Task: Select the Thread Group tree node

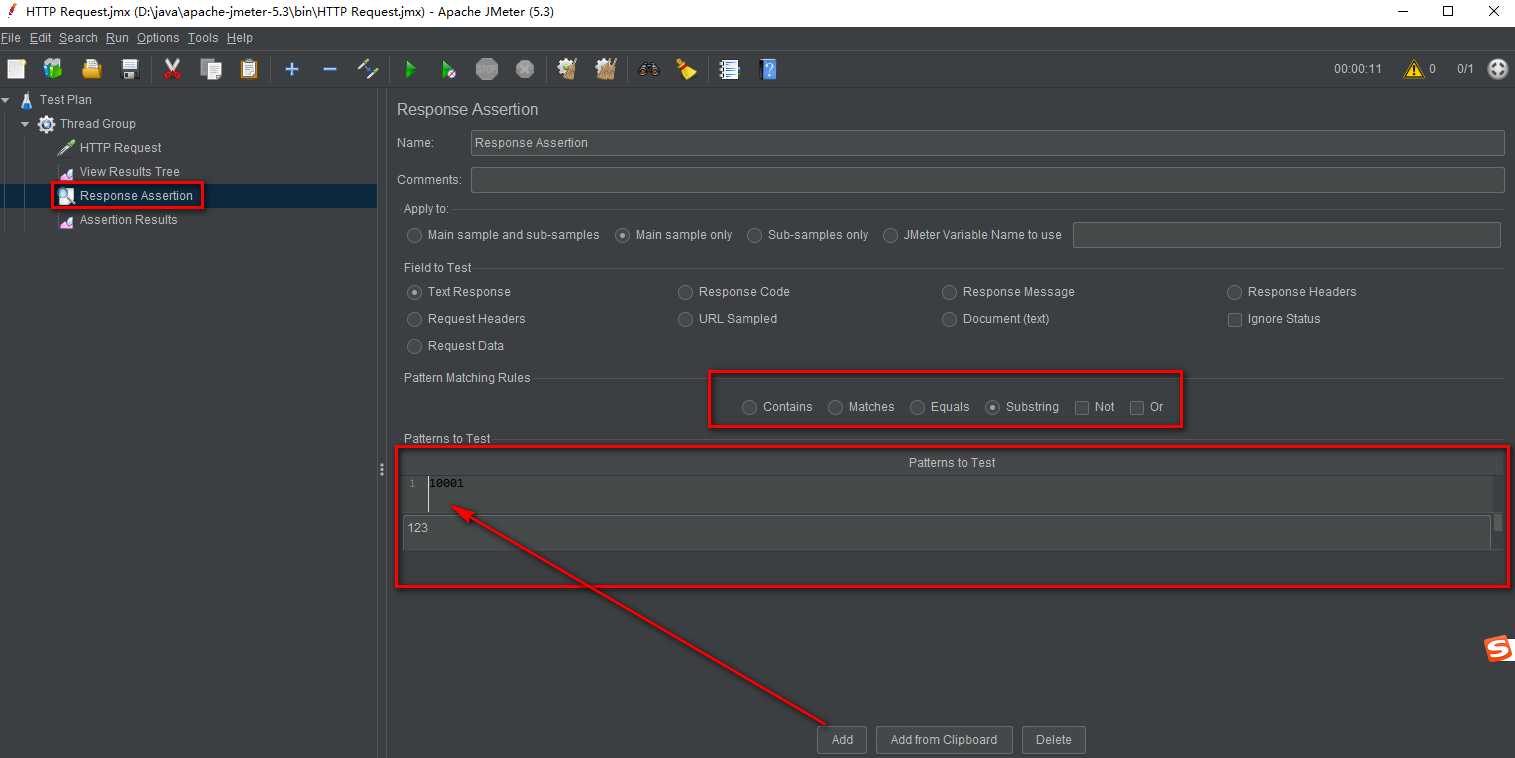Action: pos(97,124)
